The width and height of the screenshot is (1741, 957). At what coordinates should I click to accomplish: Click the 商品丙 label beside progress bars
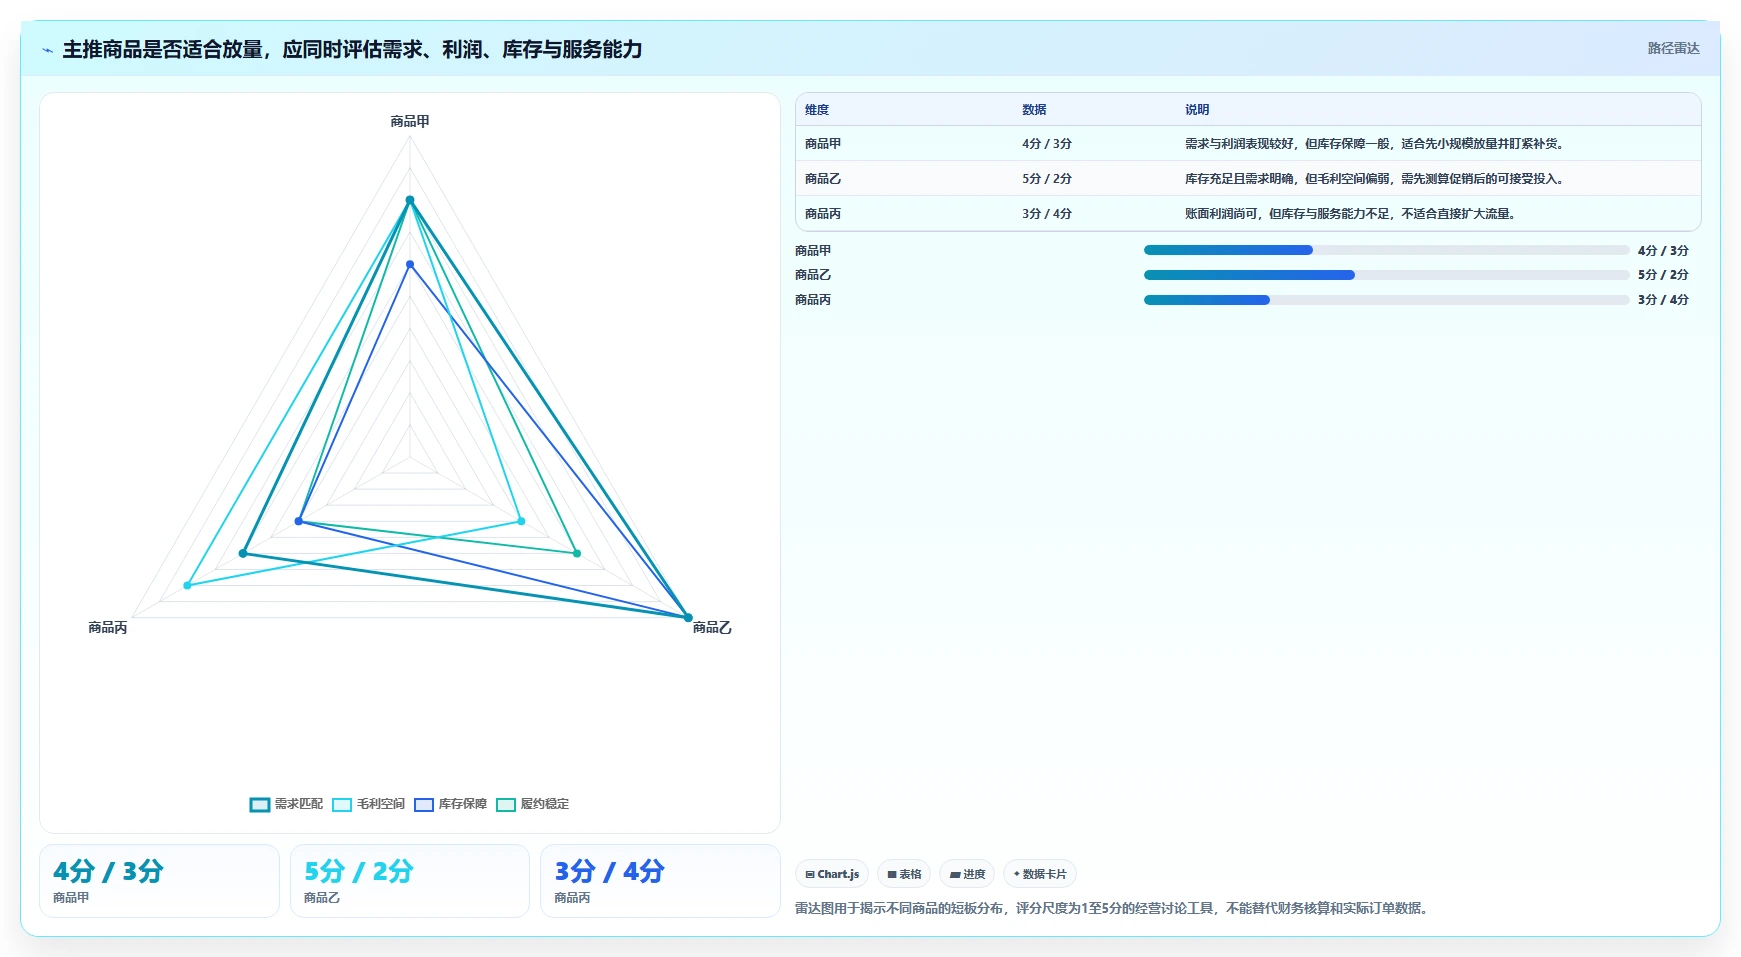click(813, 300)
